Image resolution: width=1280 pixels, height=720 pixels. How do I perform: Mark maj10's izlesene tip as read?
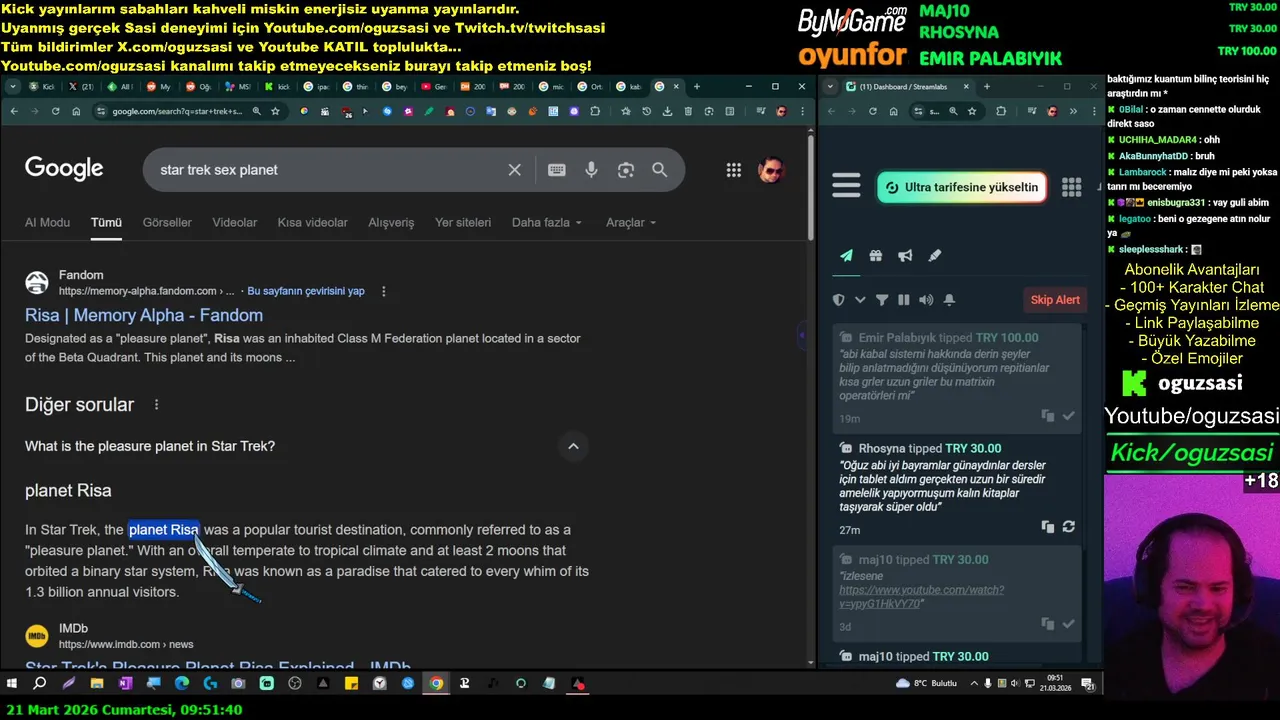coord(1068,623)
